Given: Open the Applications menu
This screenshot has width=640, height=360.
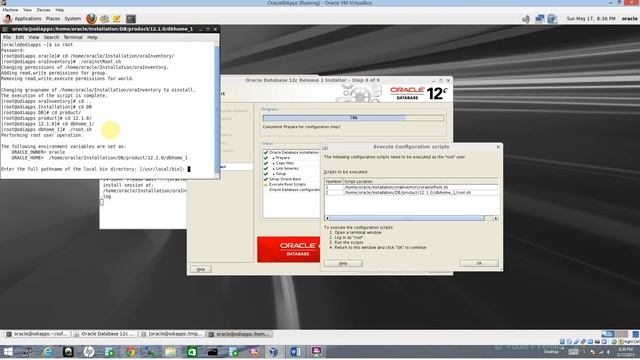Looking at the screenshot, I should tap(28, 19).
